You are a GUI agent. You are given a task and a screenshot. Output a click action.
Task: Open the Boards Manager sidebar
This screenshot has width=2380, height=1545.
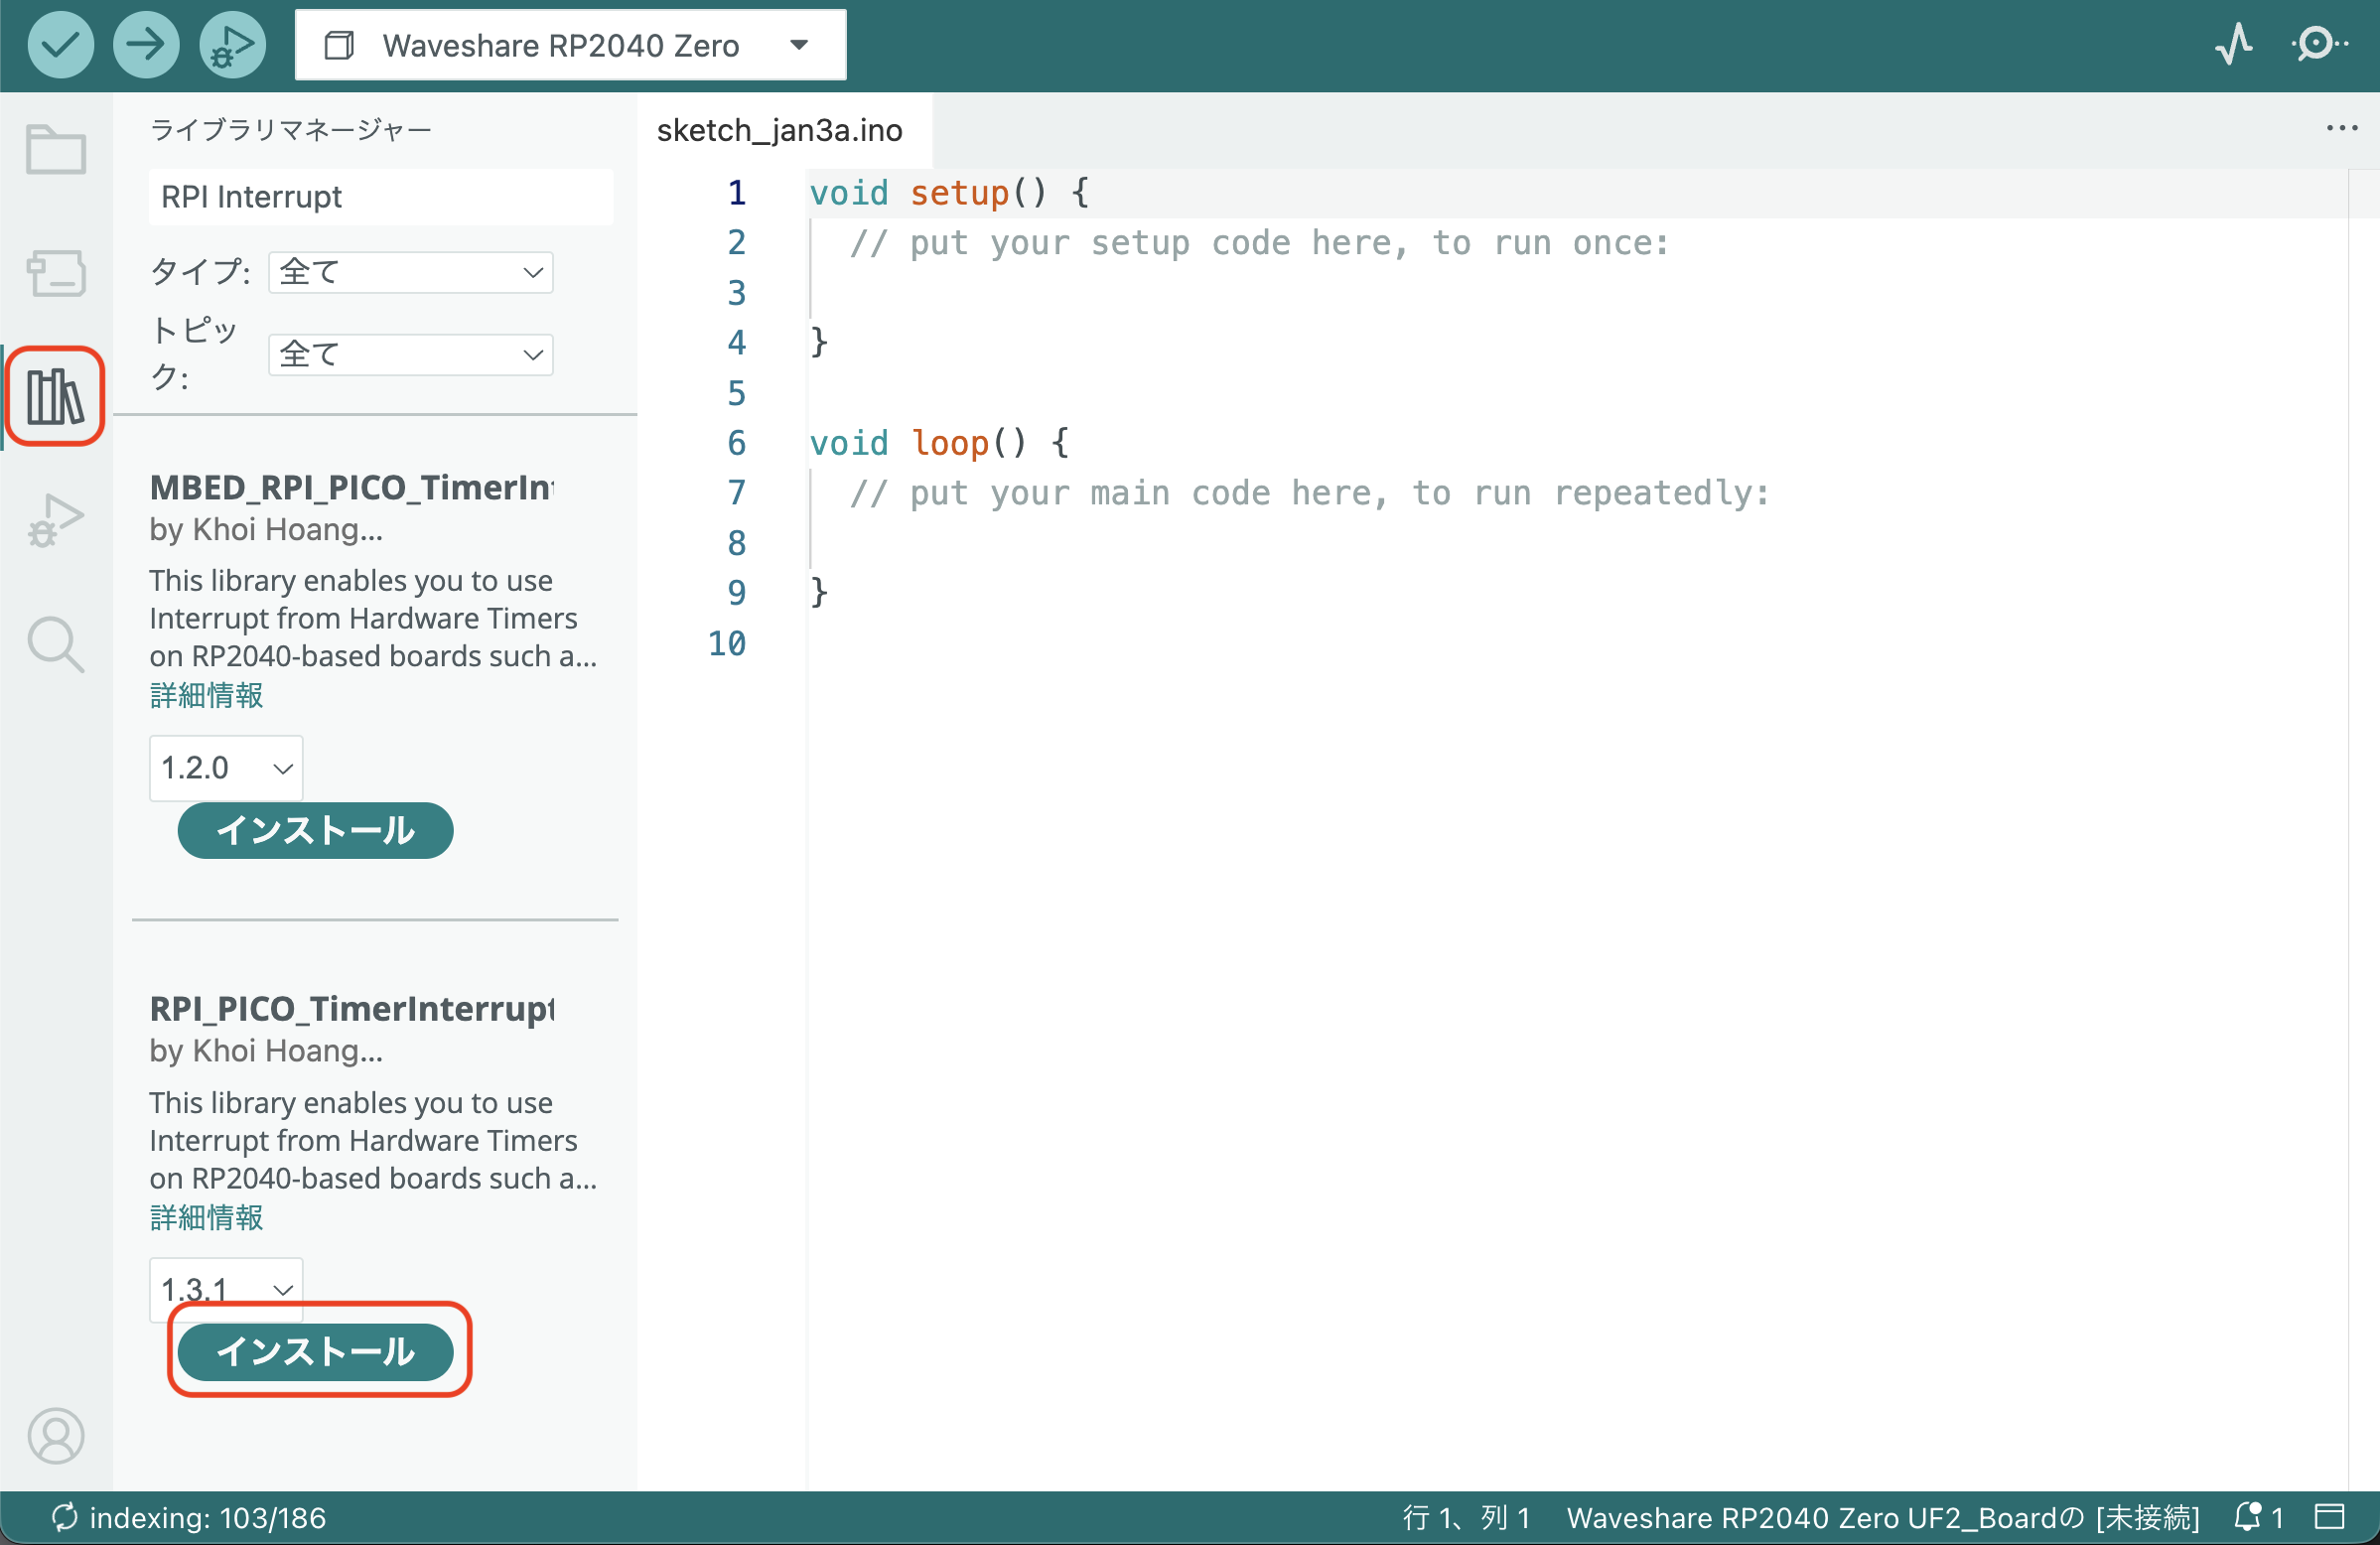pyautogui.click(x=56, y=272)
